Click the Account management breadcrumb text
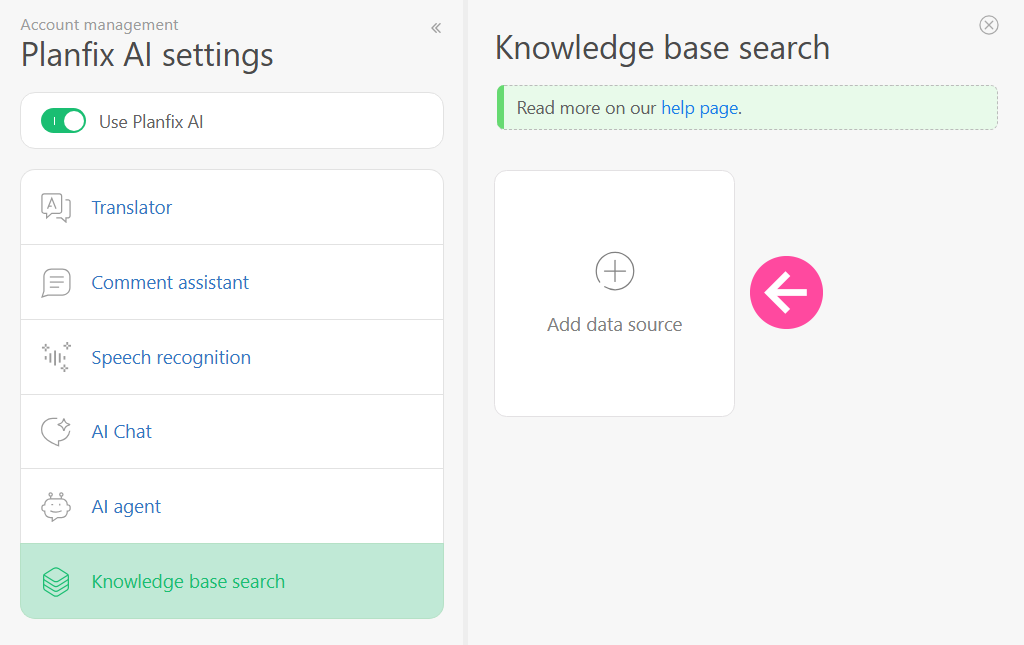 click(x=99, y=25)
